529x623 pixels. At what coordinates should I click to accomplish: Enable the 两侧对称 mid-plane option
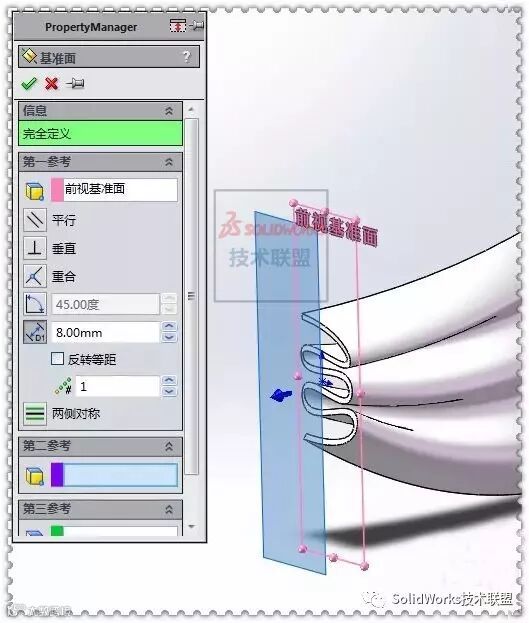(35, 414)
